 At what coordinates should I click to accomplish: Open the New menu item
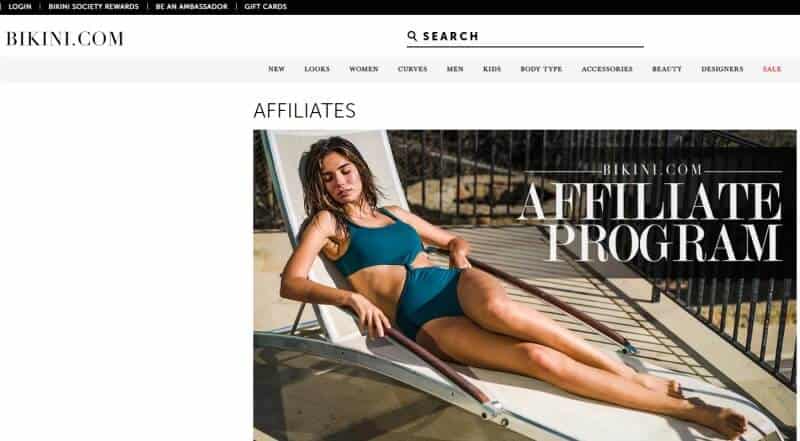pos(277,69)
